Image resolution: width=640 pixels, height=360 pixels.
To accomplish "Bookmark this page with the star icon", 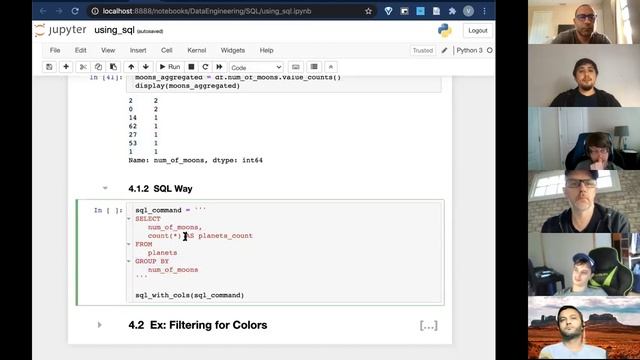I will click(369, 11).
